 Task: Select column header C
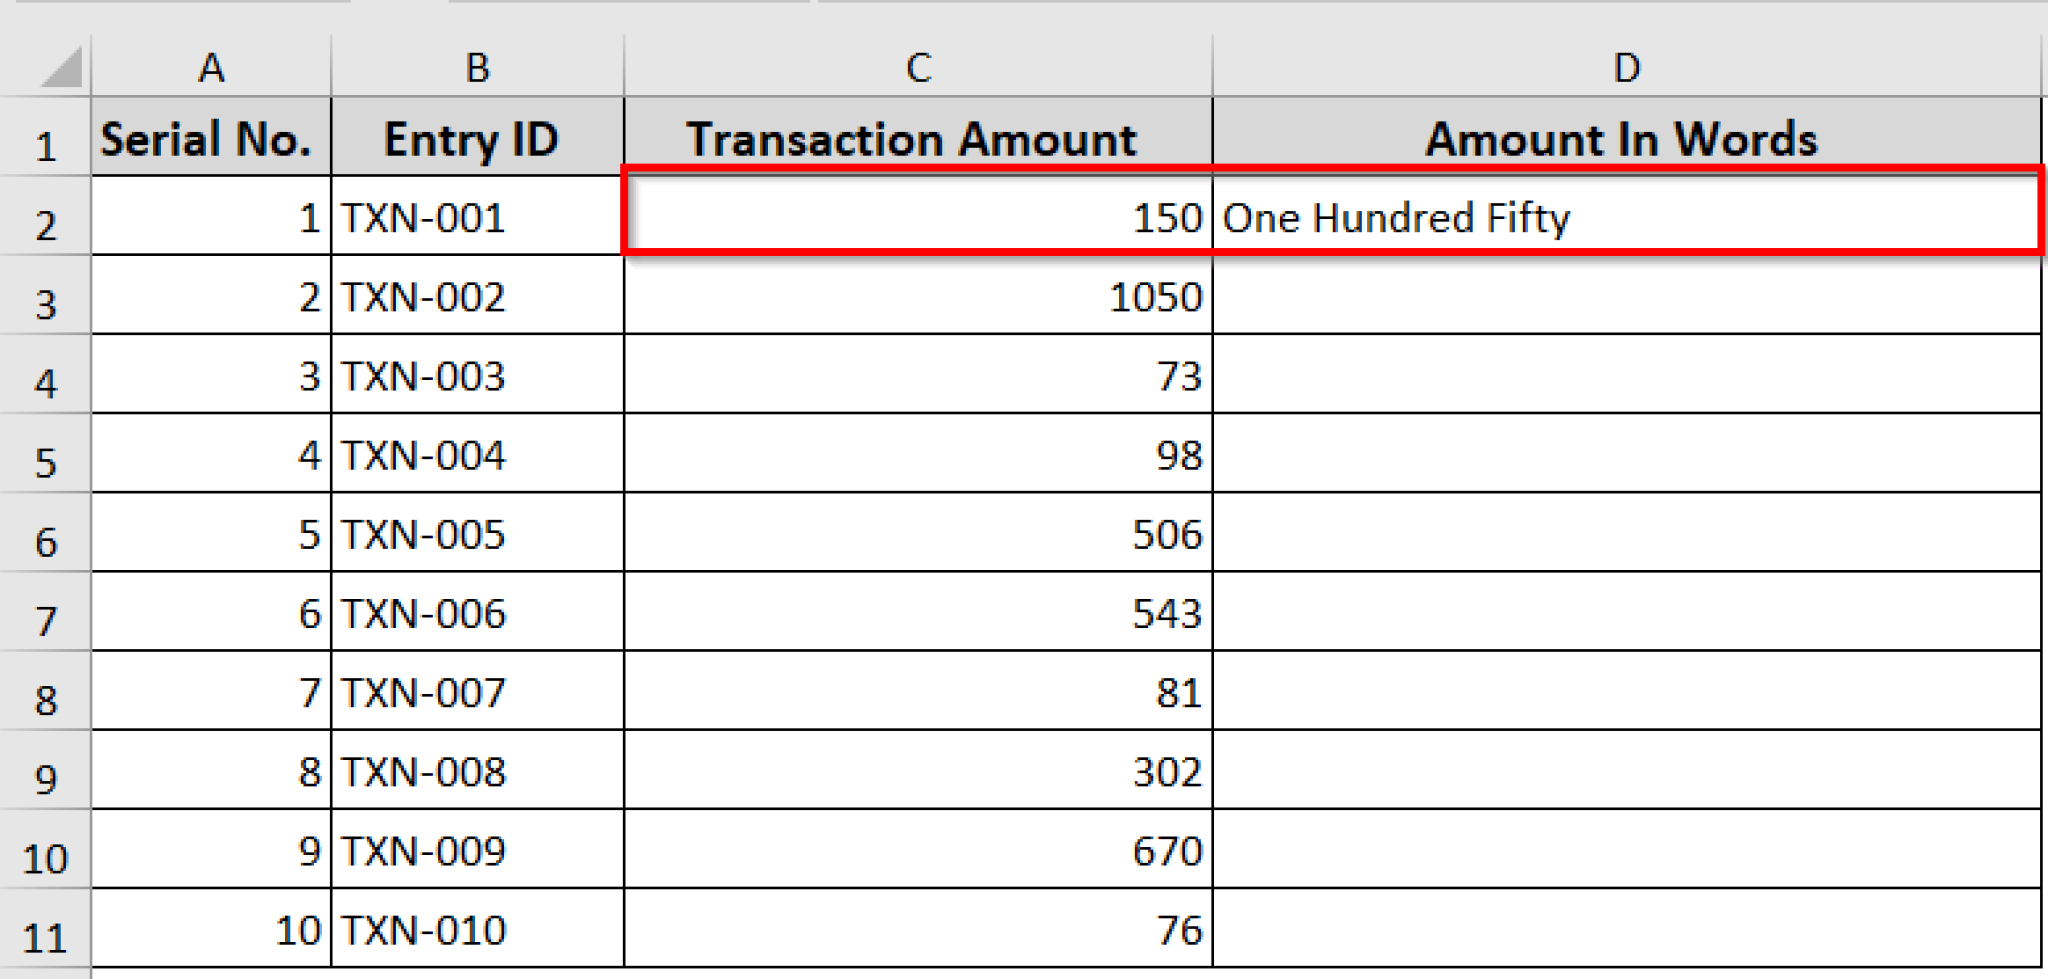point(915,67)
